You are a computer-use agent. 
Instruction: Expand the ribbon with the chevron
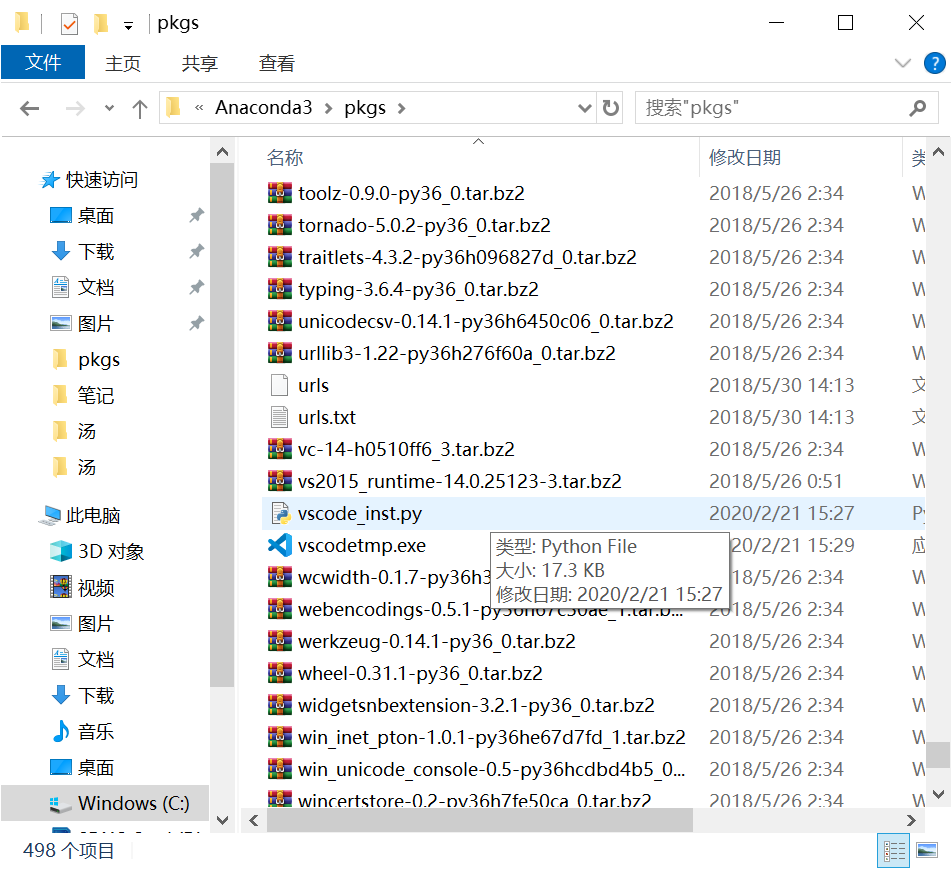(x=902, y=63)
